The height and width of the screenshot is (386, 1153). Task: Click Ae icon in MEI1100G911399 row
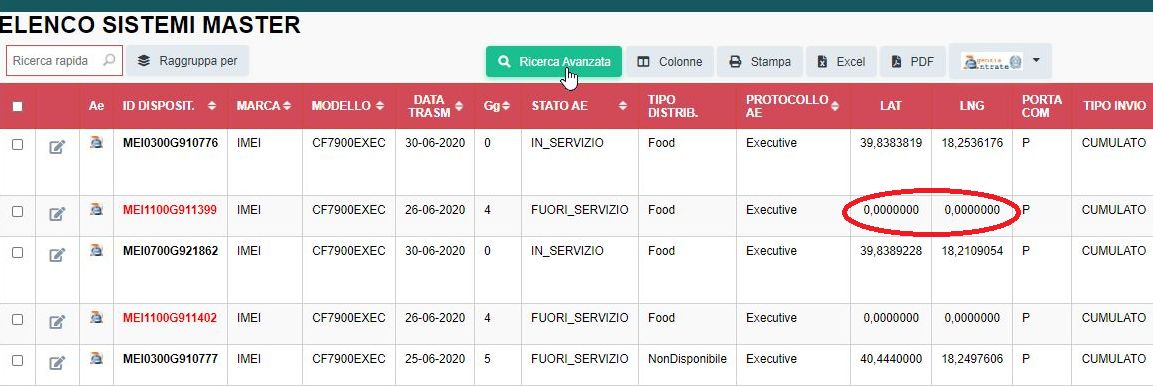(96, 210)
